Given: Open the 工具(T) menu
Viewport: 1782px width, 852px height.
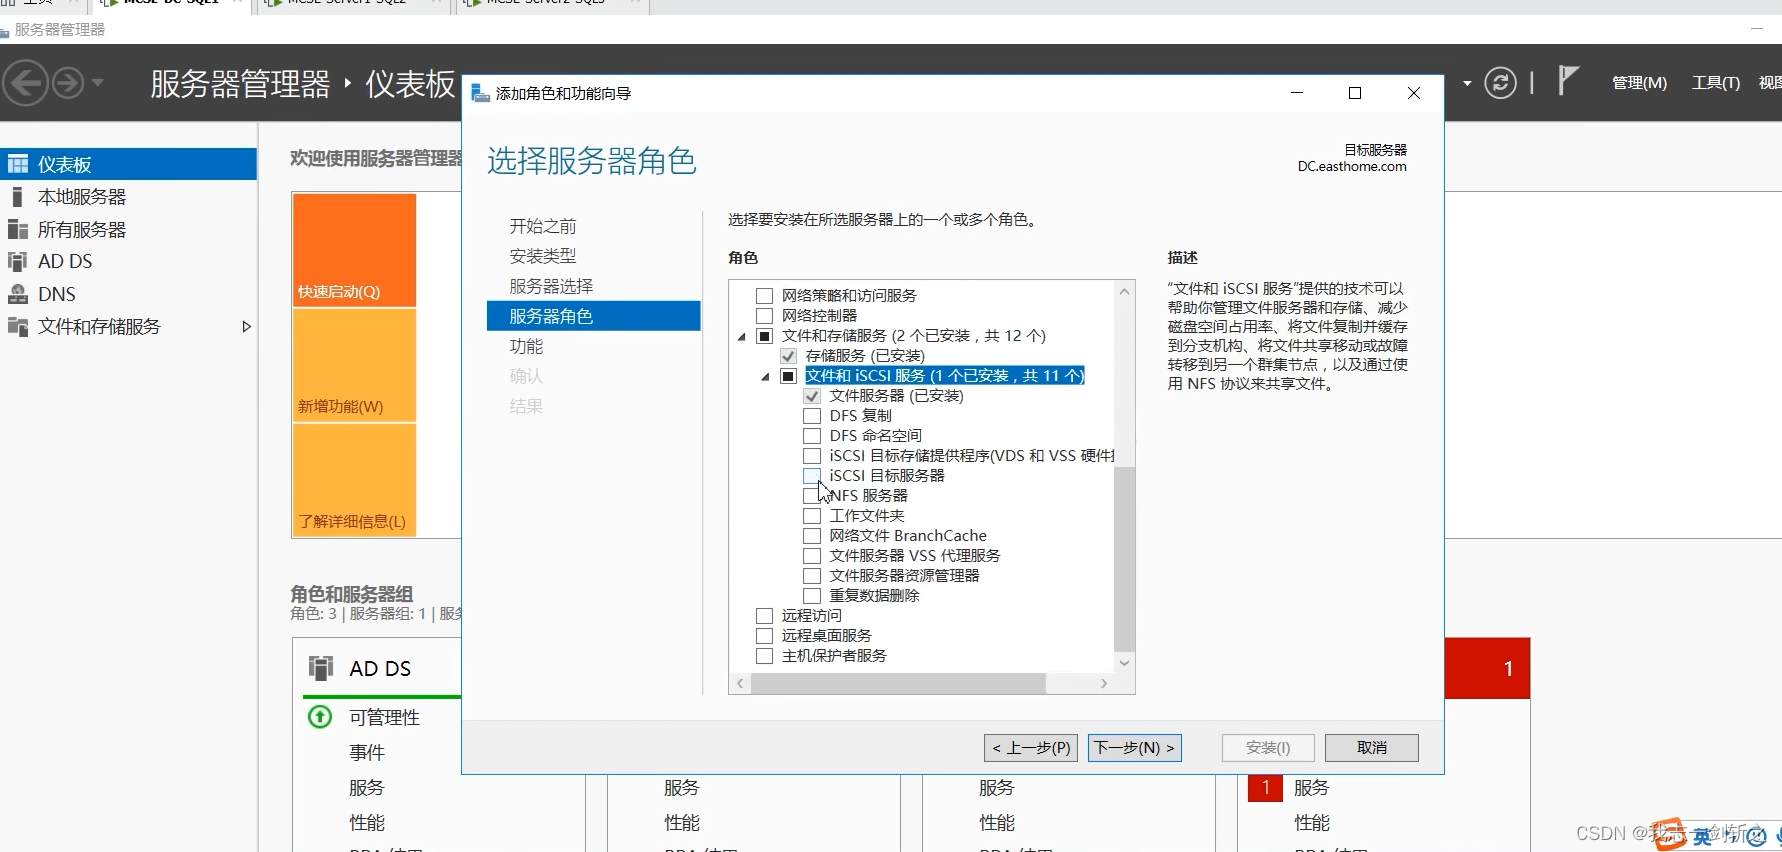Looking at the screenshot, I should pos(1715,83).
